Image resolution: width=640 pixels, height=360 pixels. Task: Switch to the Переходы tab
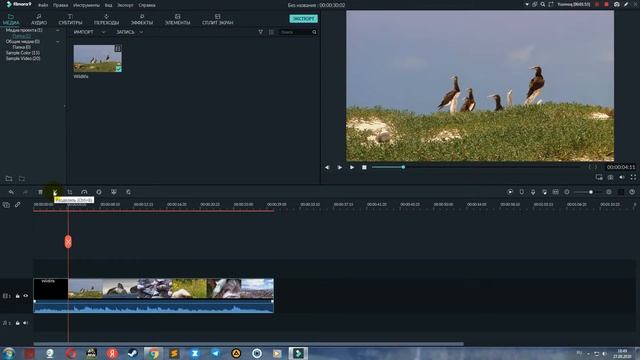(x=107, y=20)
